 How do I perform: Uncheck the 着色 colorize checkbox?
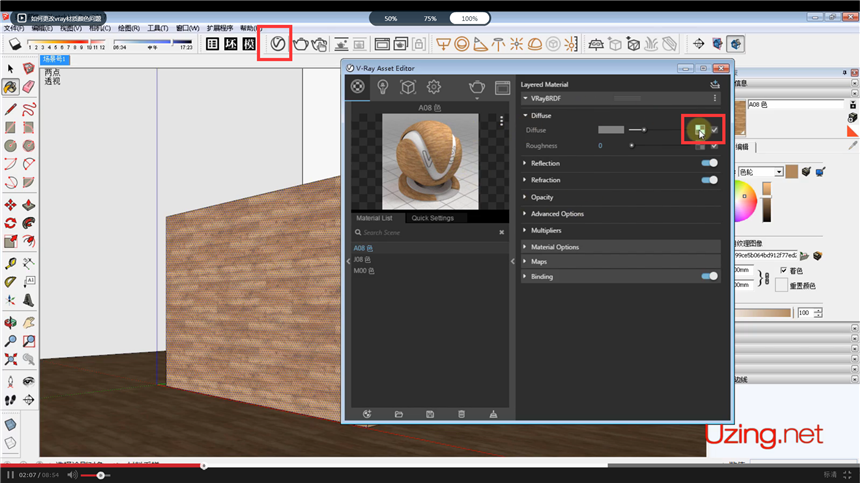(784, 270)
